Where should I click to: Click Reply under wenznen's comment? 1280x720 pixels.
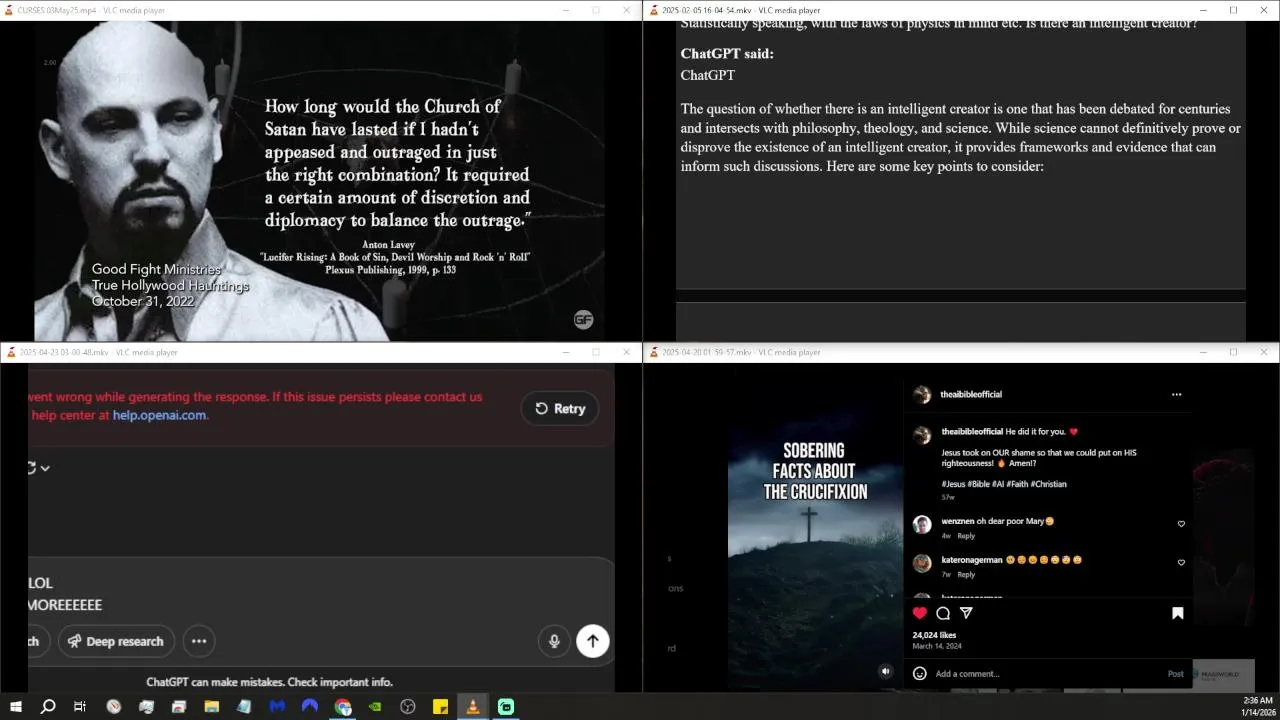click(966, 536)
